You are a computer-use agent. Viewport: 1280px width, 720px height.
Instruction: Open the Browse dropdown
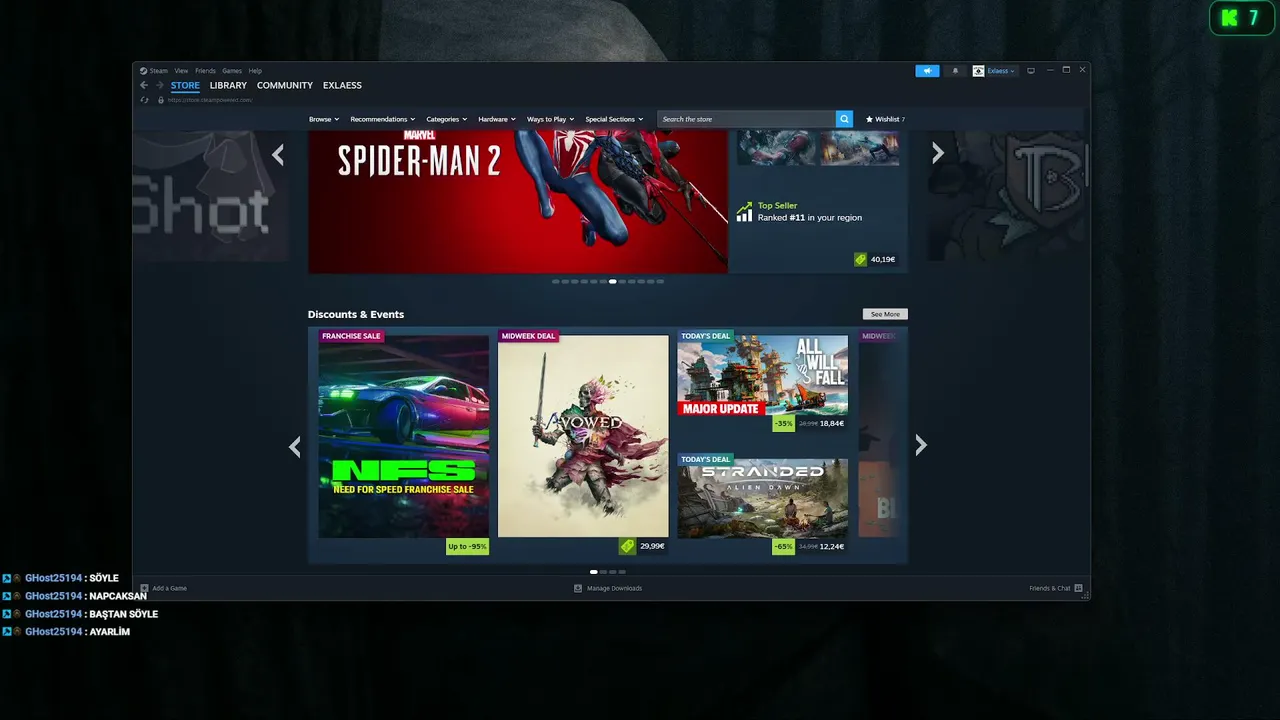(324, 119)
